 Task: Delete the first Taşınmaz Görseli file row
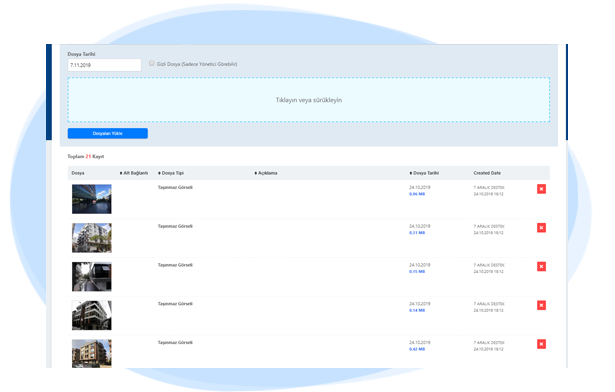point(541,189)
